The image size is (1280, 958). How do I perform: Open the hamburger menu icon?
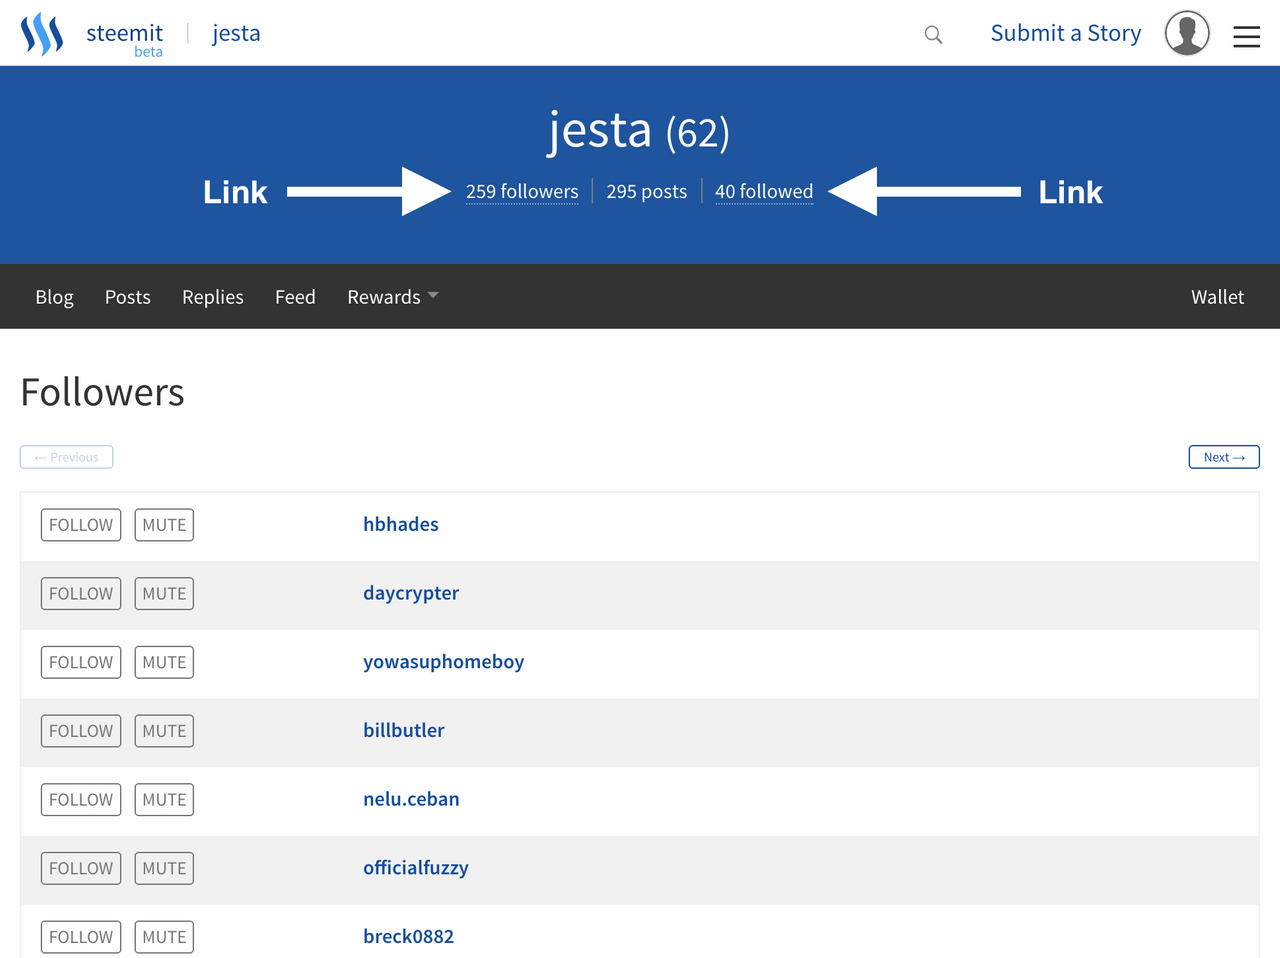pyautogui.click(x=1246, y=37)
